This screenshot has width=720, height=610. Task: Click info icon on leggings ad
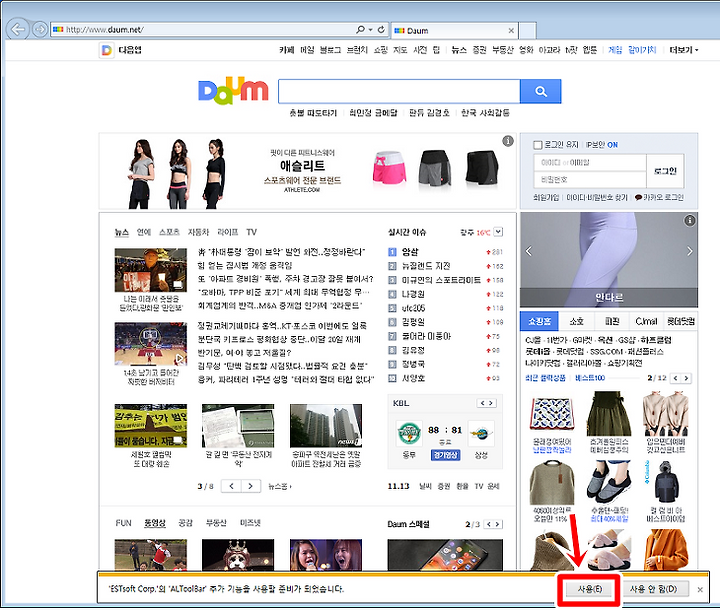click(690, 221)
